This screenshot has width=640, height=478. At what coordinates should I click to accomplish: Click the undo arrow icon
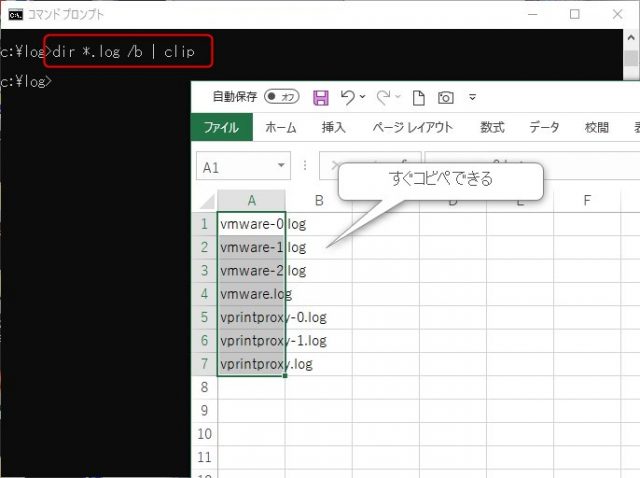tap(347, 97)
